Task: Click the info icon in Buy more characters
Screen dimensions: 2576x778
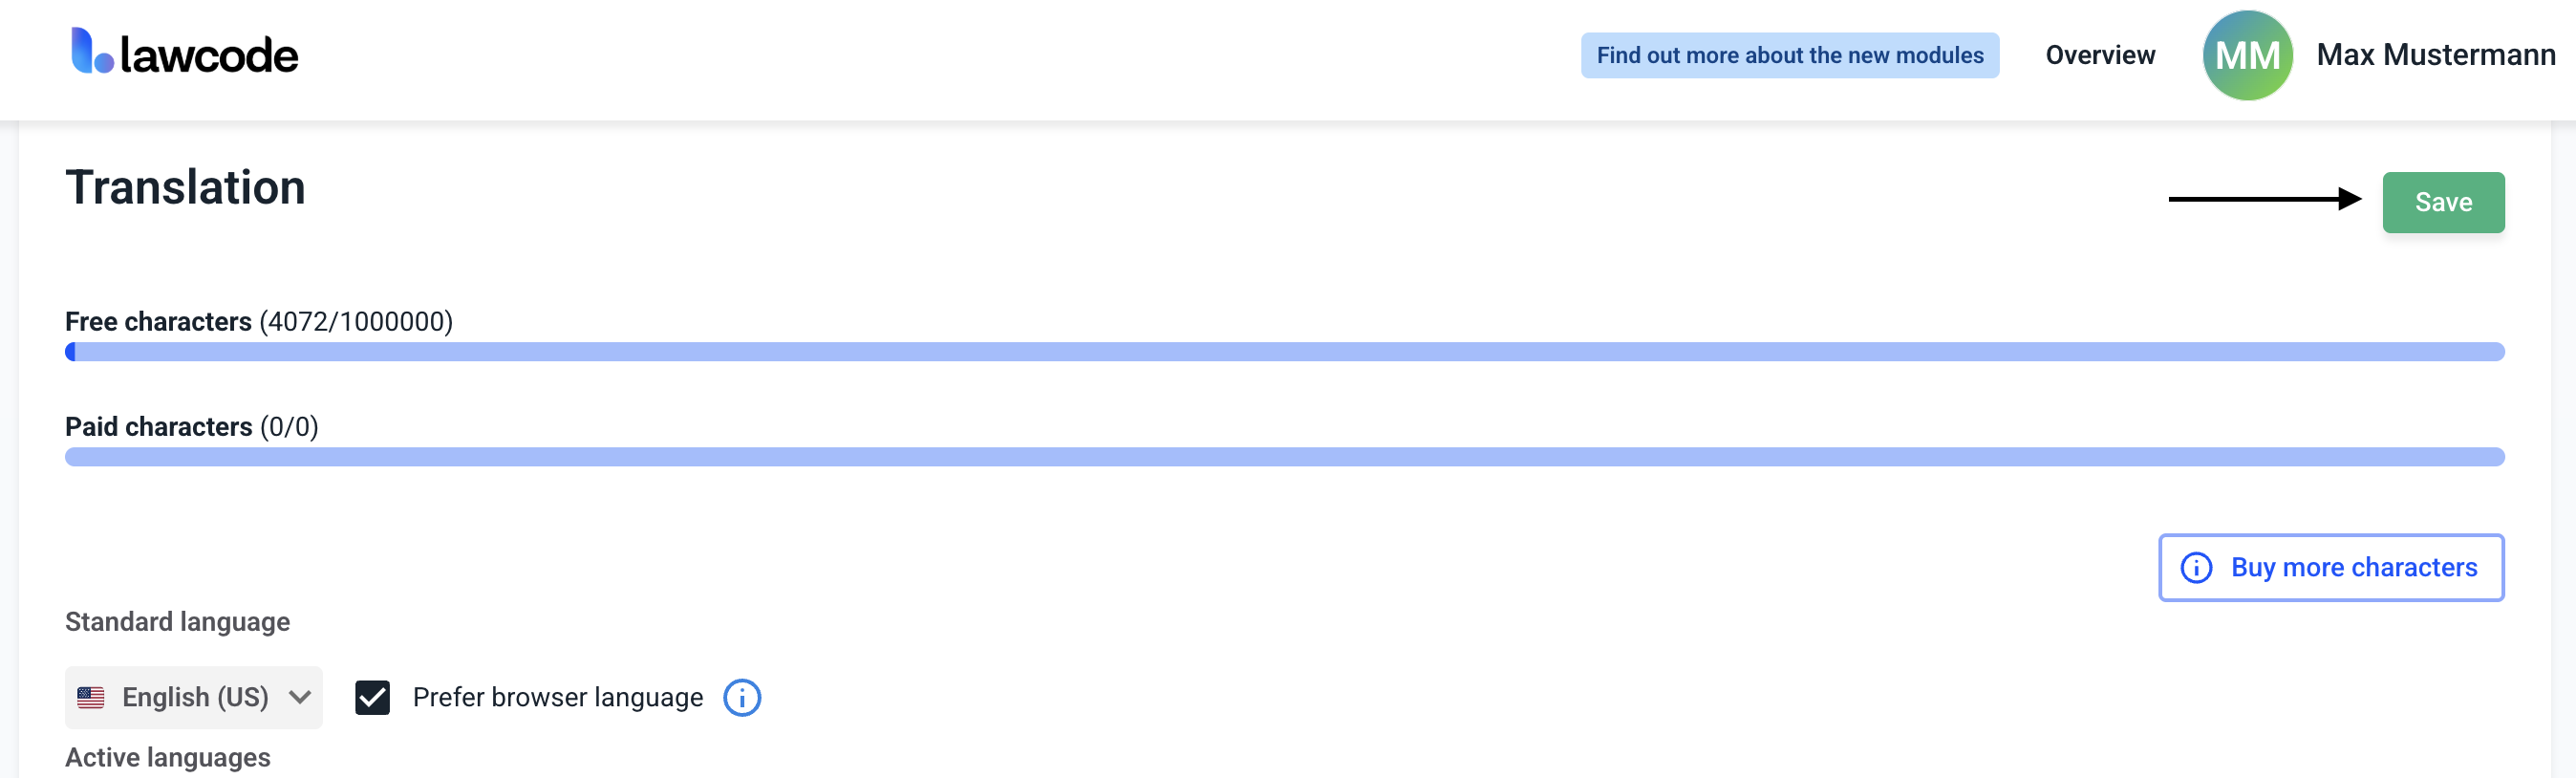Action: [2196, 567]
